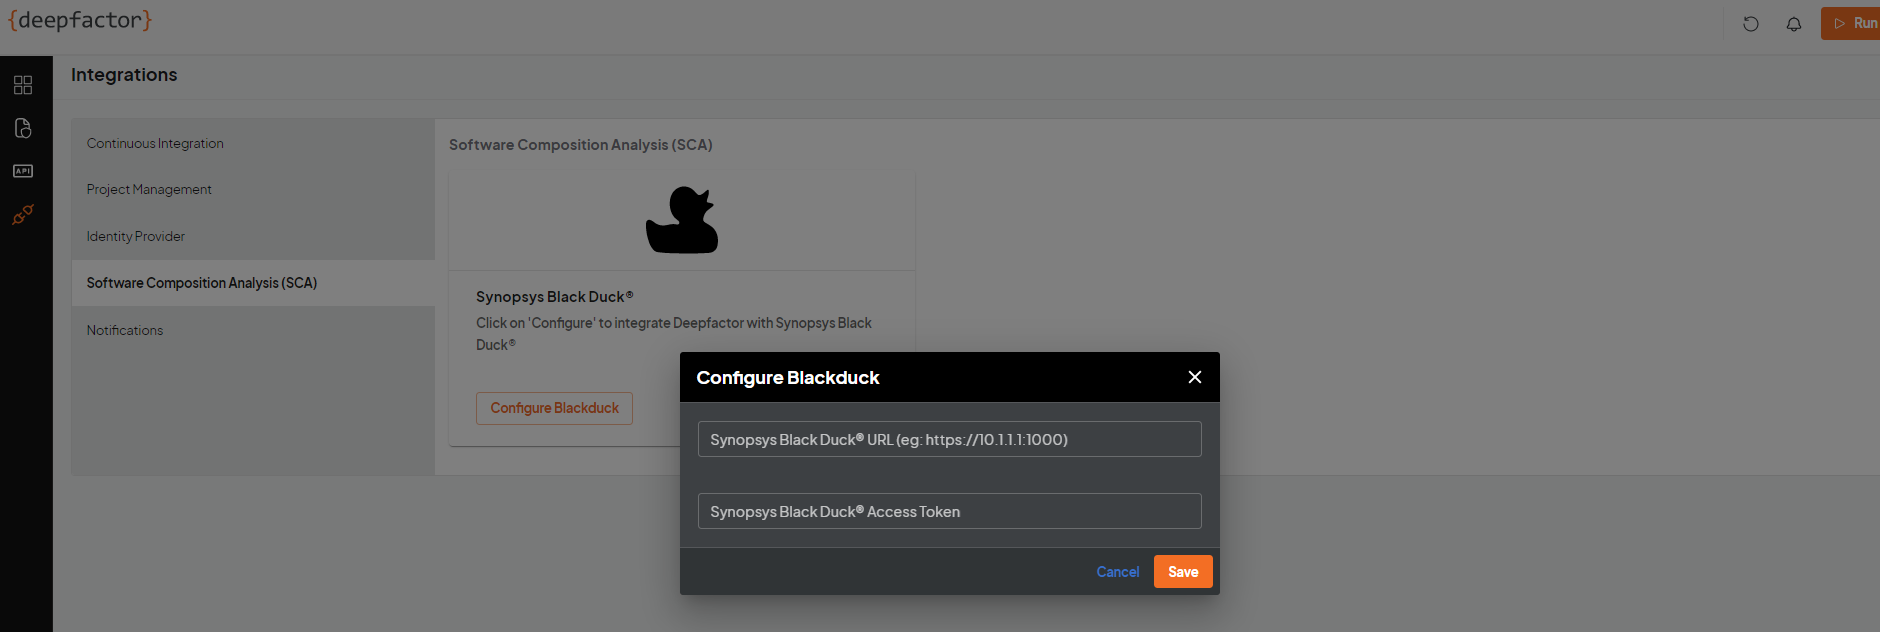Click Cancel in the Configure Blackduck dialog

tap(1118, 572)
